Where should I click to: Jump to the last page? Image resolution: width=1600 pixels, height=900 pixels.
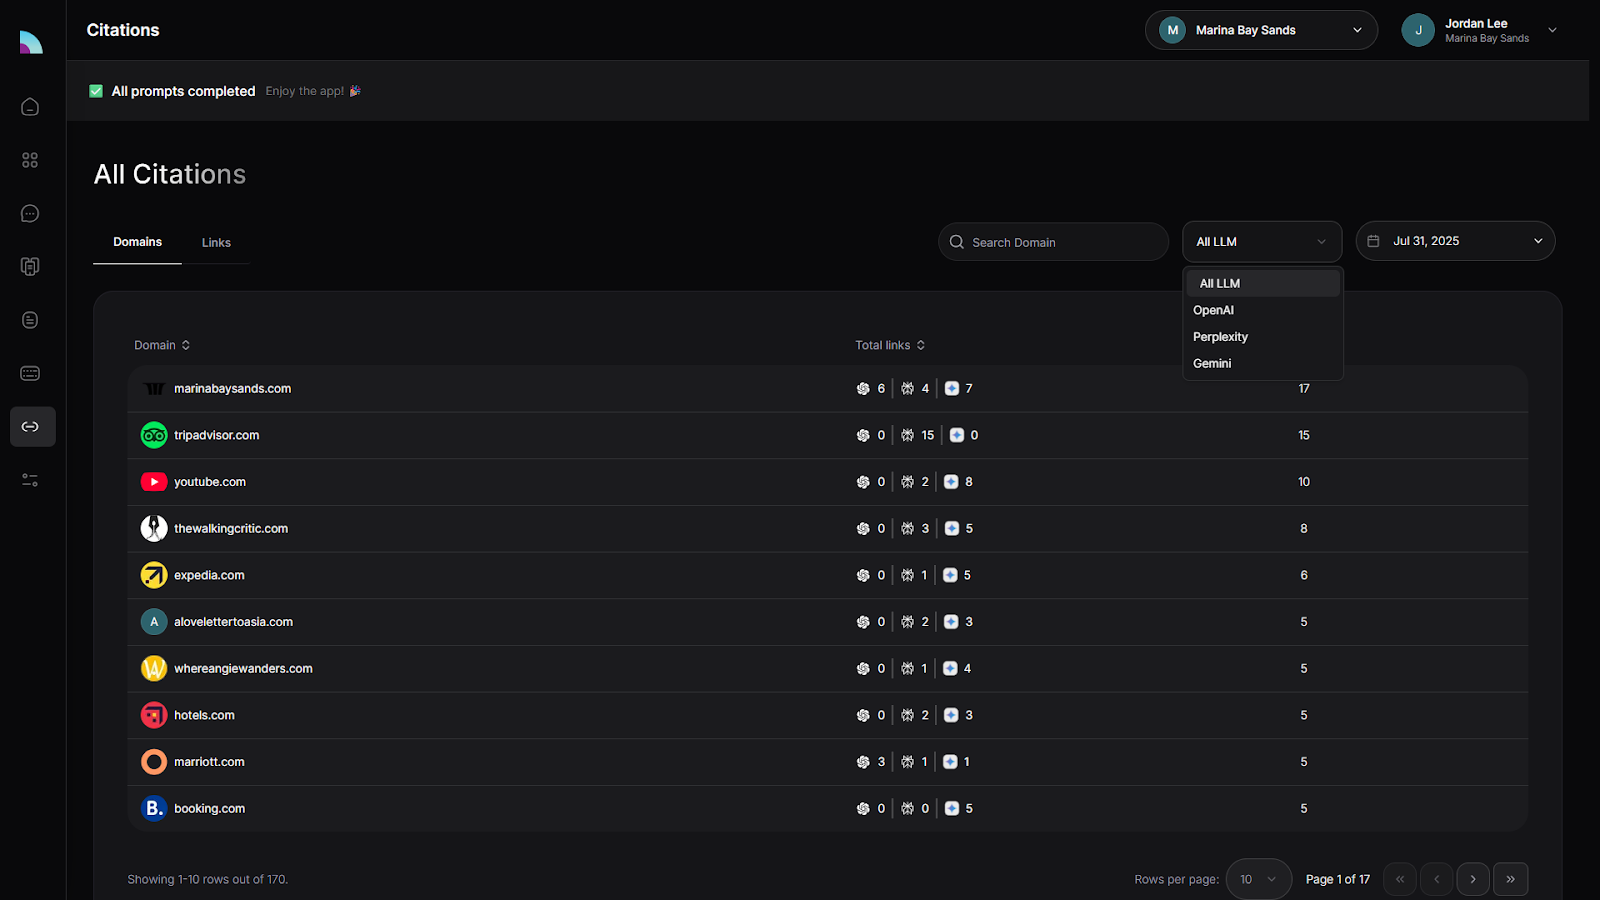(x=1510, y=879)
